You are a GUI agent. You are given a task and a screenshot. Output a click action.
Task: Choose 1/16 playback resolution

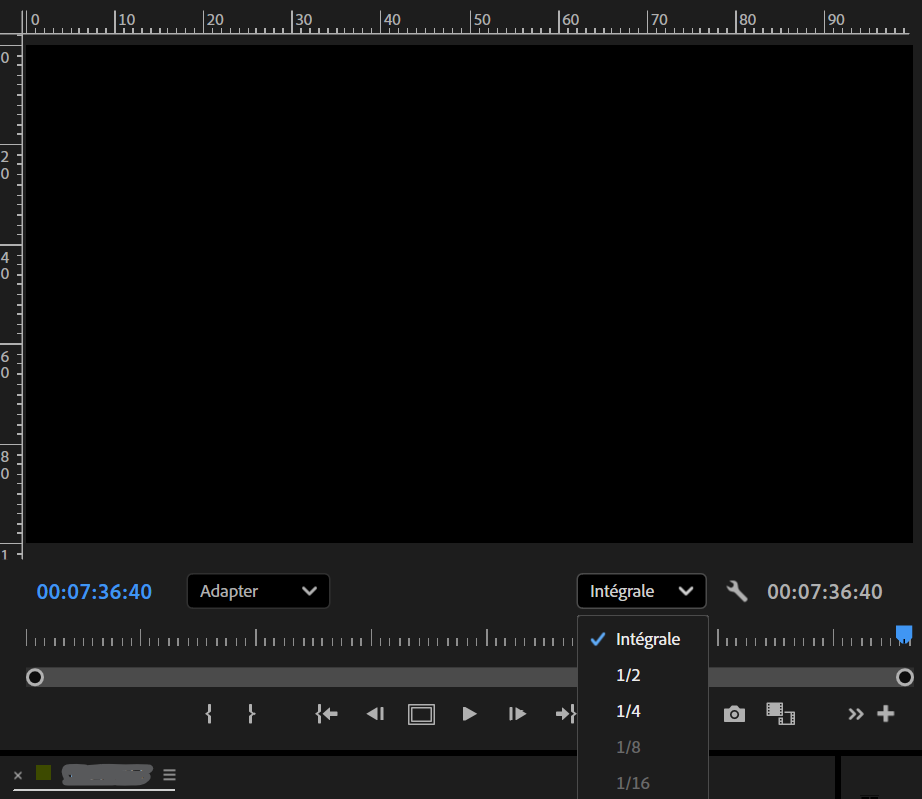[x=643, y=783]
